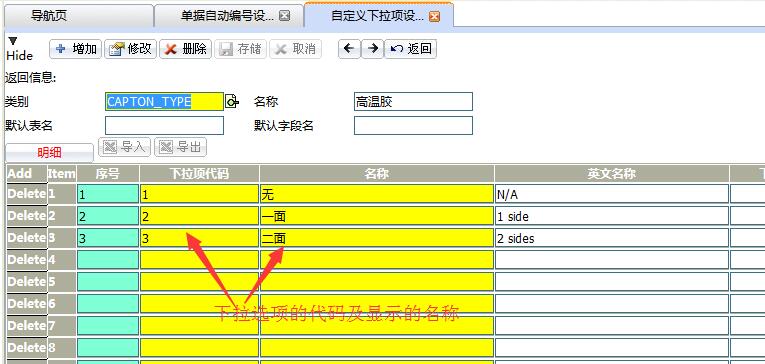Click Add in the grid header
765x364 pixels.
click(x=20, y=174)
